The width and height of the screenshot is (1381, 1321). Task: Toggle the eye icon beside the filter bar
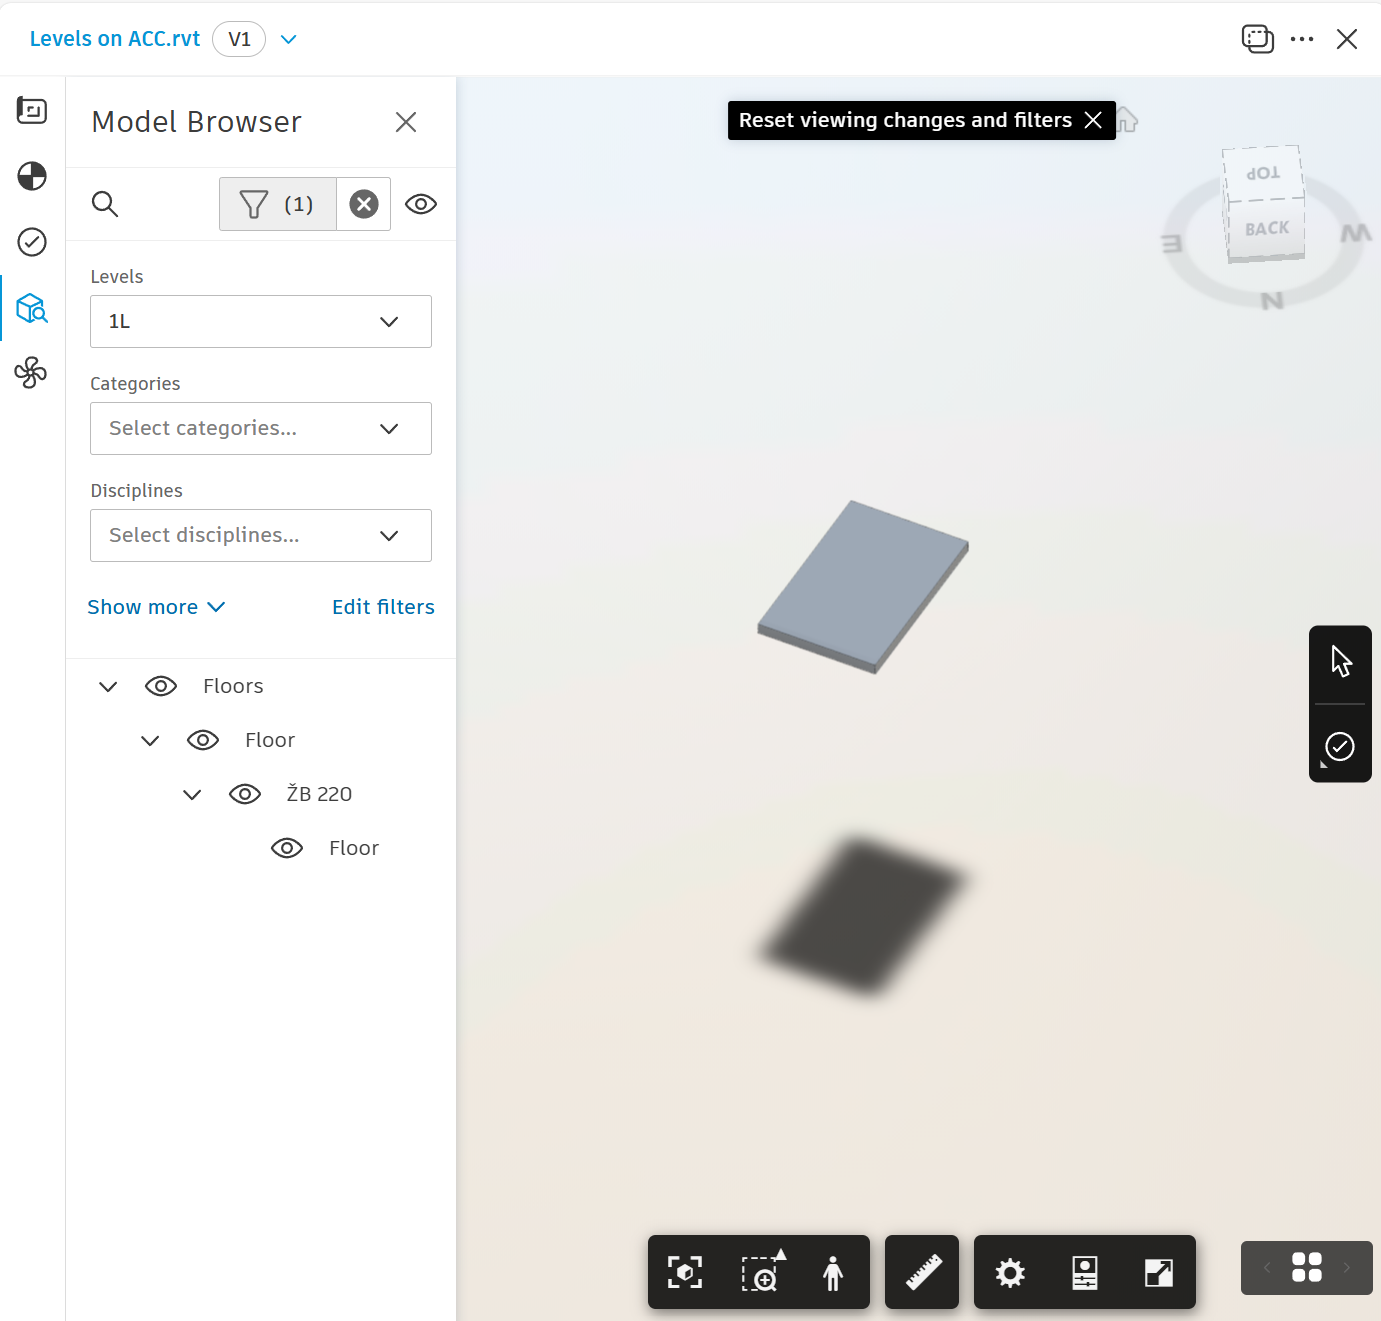coord(421,204)
